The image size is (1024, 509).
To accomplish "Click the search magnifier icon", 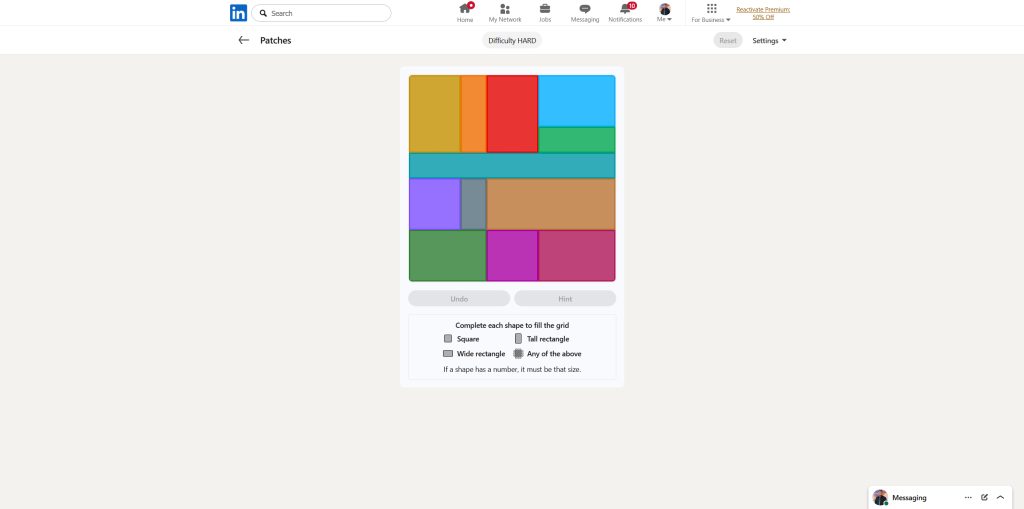I will (263, 13).
